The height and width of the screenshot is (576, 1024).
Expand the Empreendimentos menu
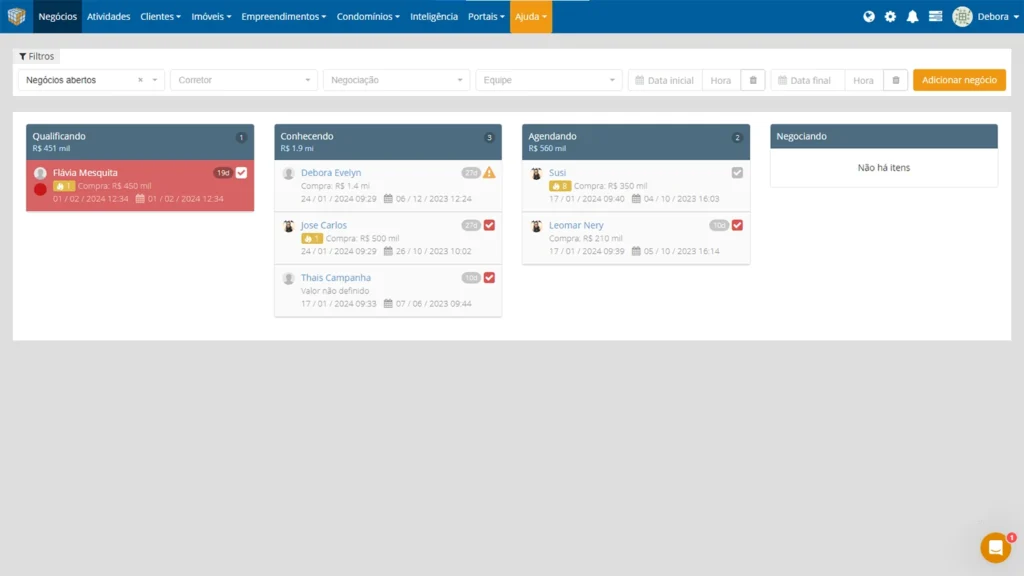283,16
